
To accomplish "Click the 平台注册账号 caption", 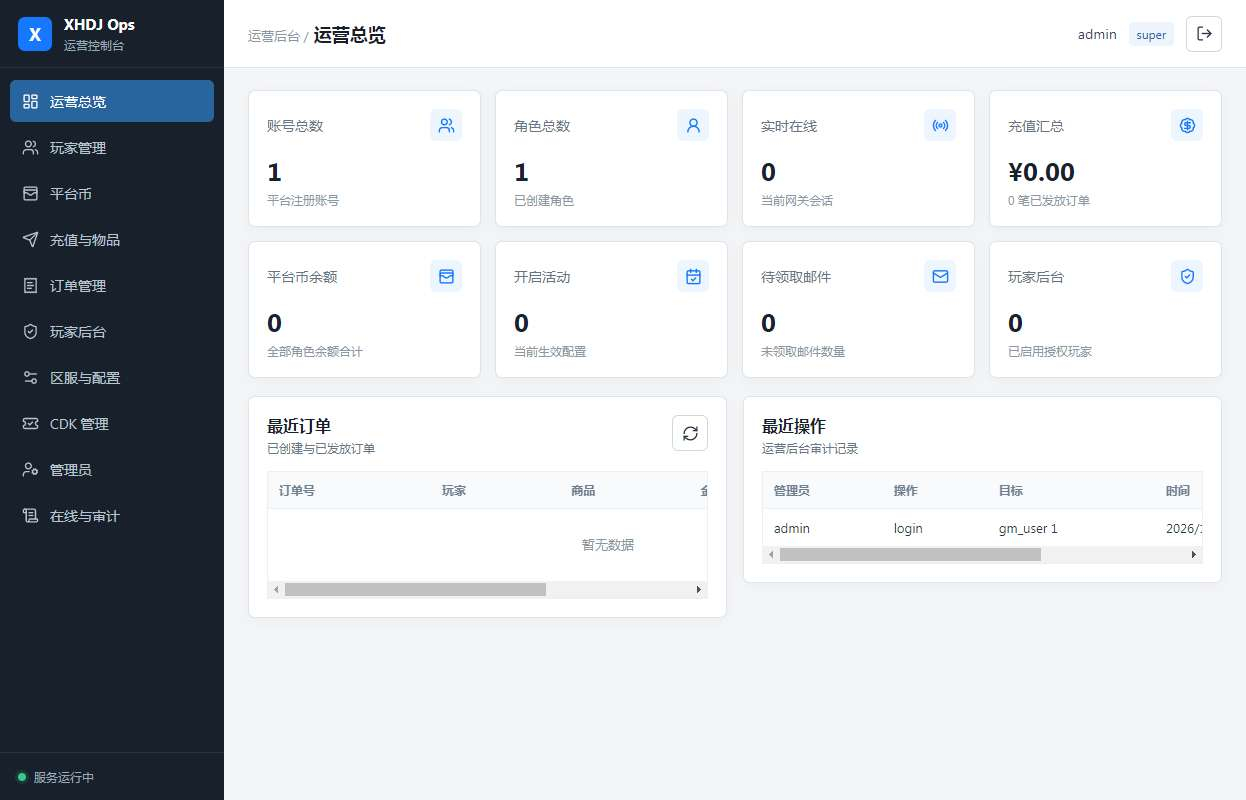I will 303,200.
